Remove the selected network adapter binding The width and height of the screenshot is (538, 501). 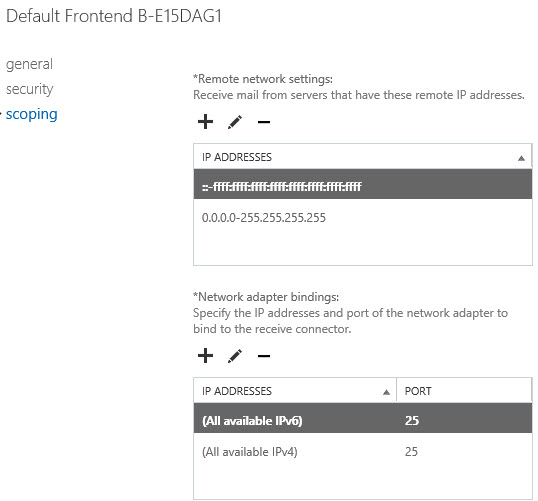click(264, 356)
